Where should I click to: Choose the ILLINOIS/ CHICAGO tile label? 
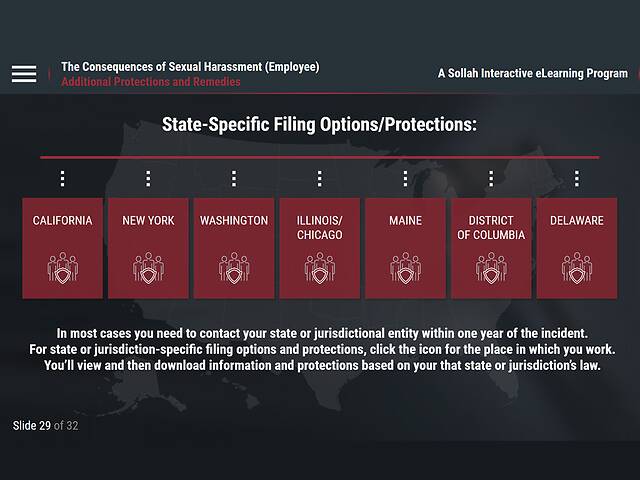pyautogui.click(x=320, y=227)
